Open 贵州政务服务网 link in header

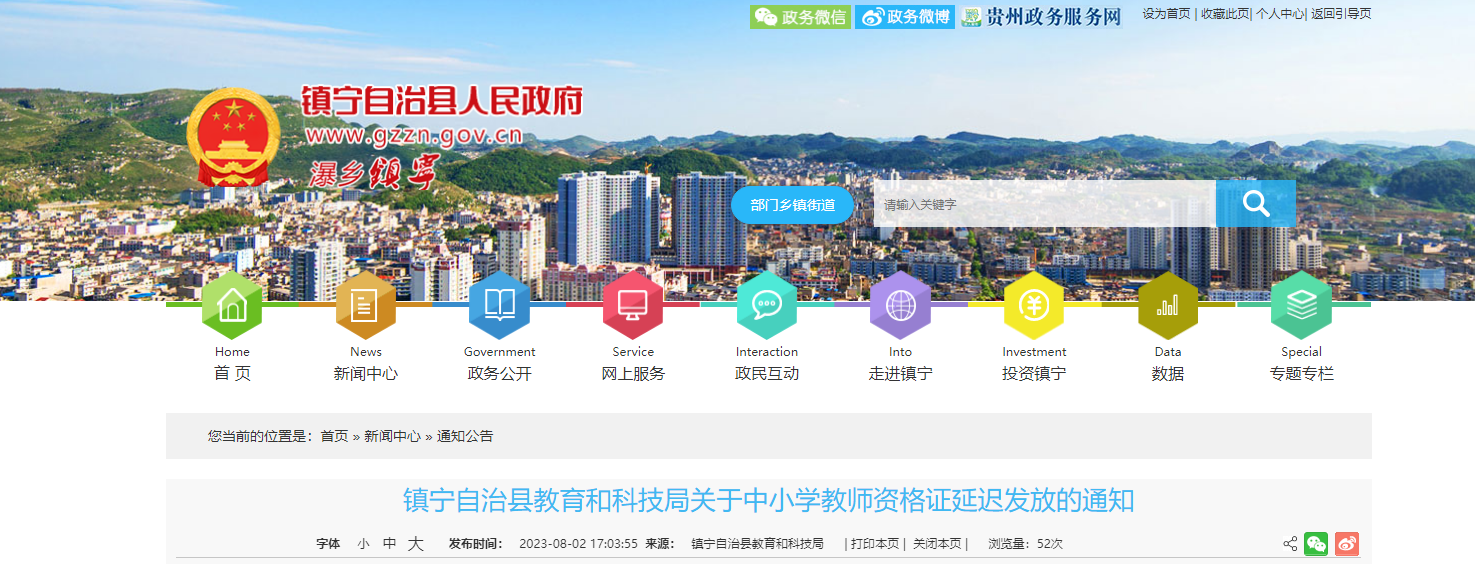pos(1042,17)
